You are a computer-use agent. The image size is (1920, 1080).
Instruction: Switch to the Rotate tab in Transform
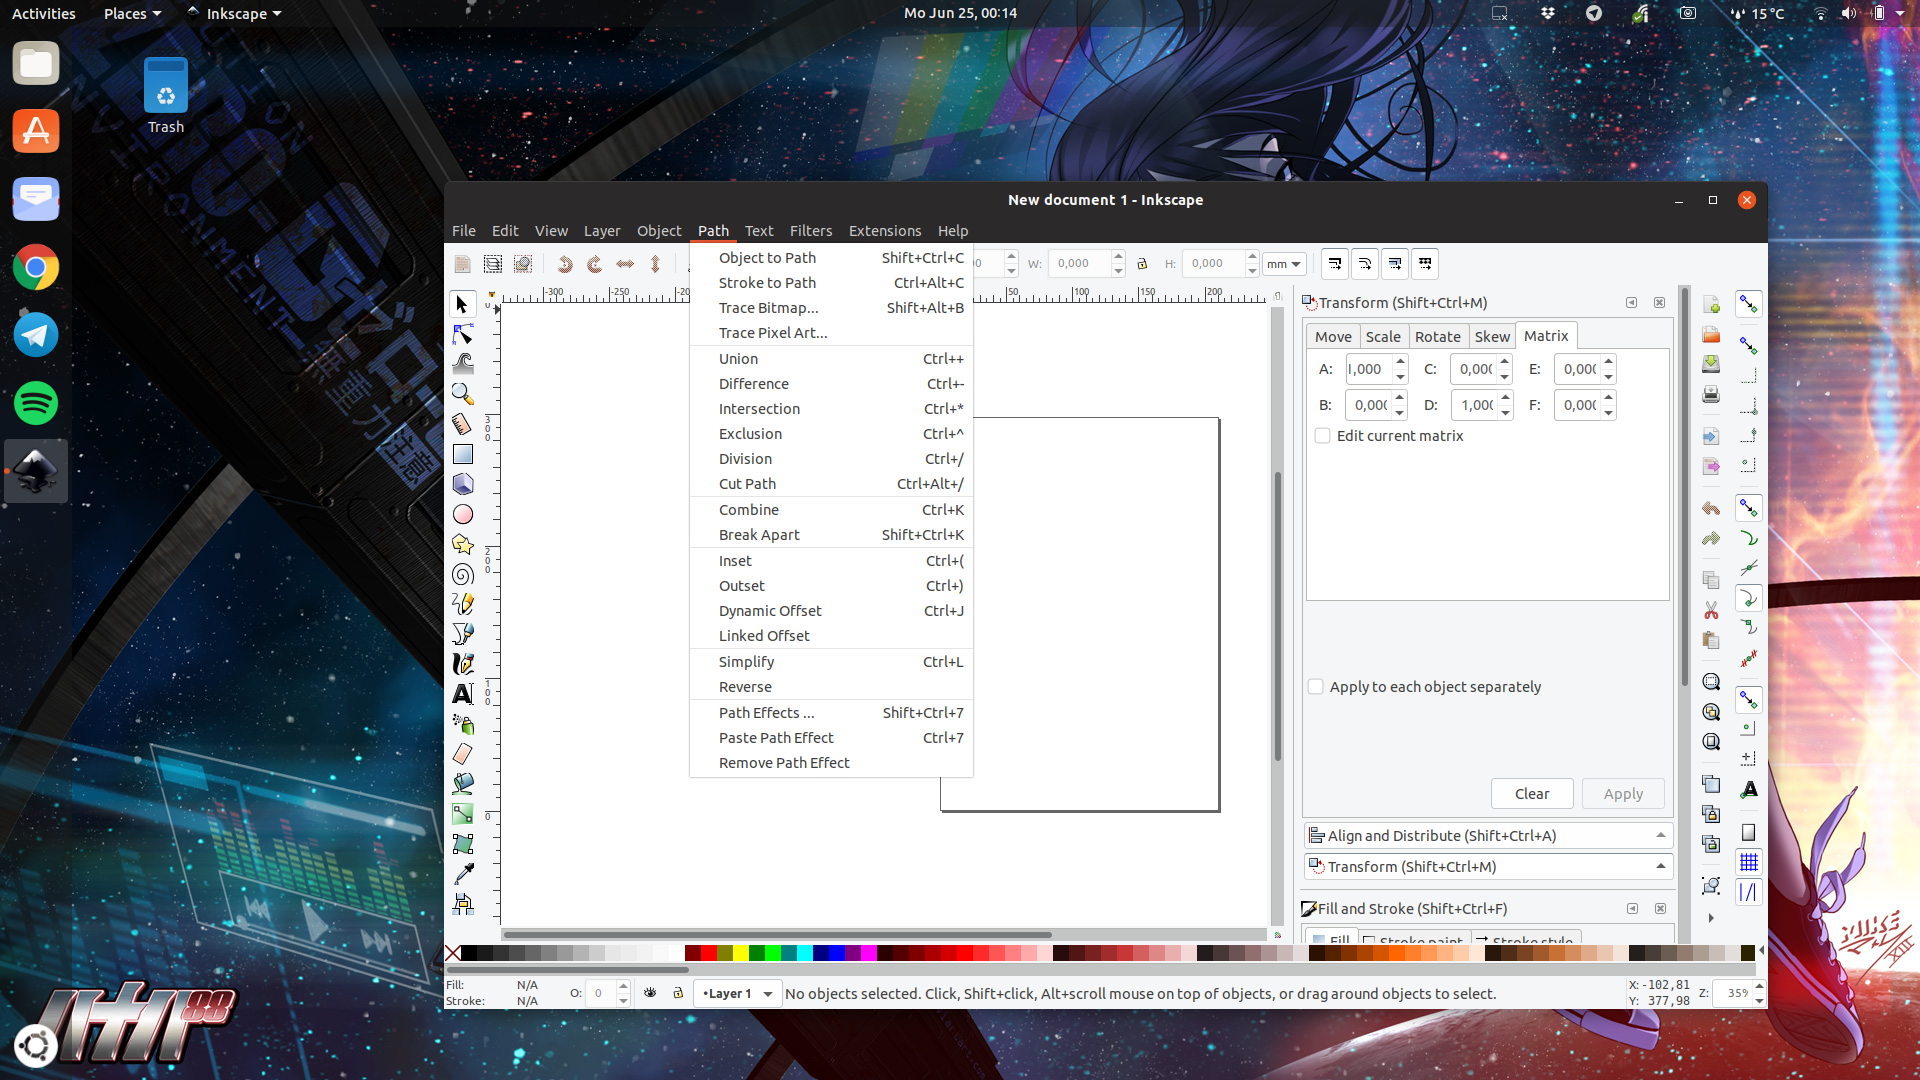(1438, 336)
